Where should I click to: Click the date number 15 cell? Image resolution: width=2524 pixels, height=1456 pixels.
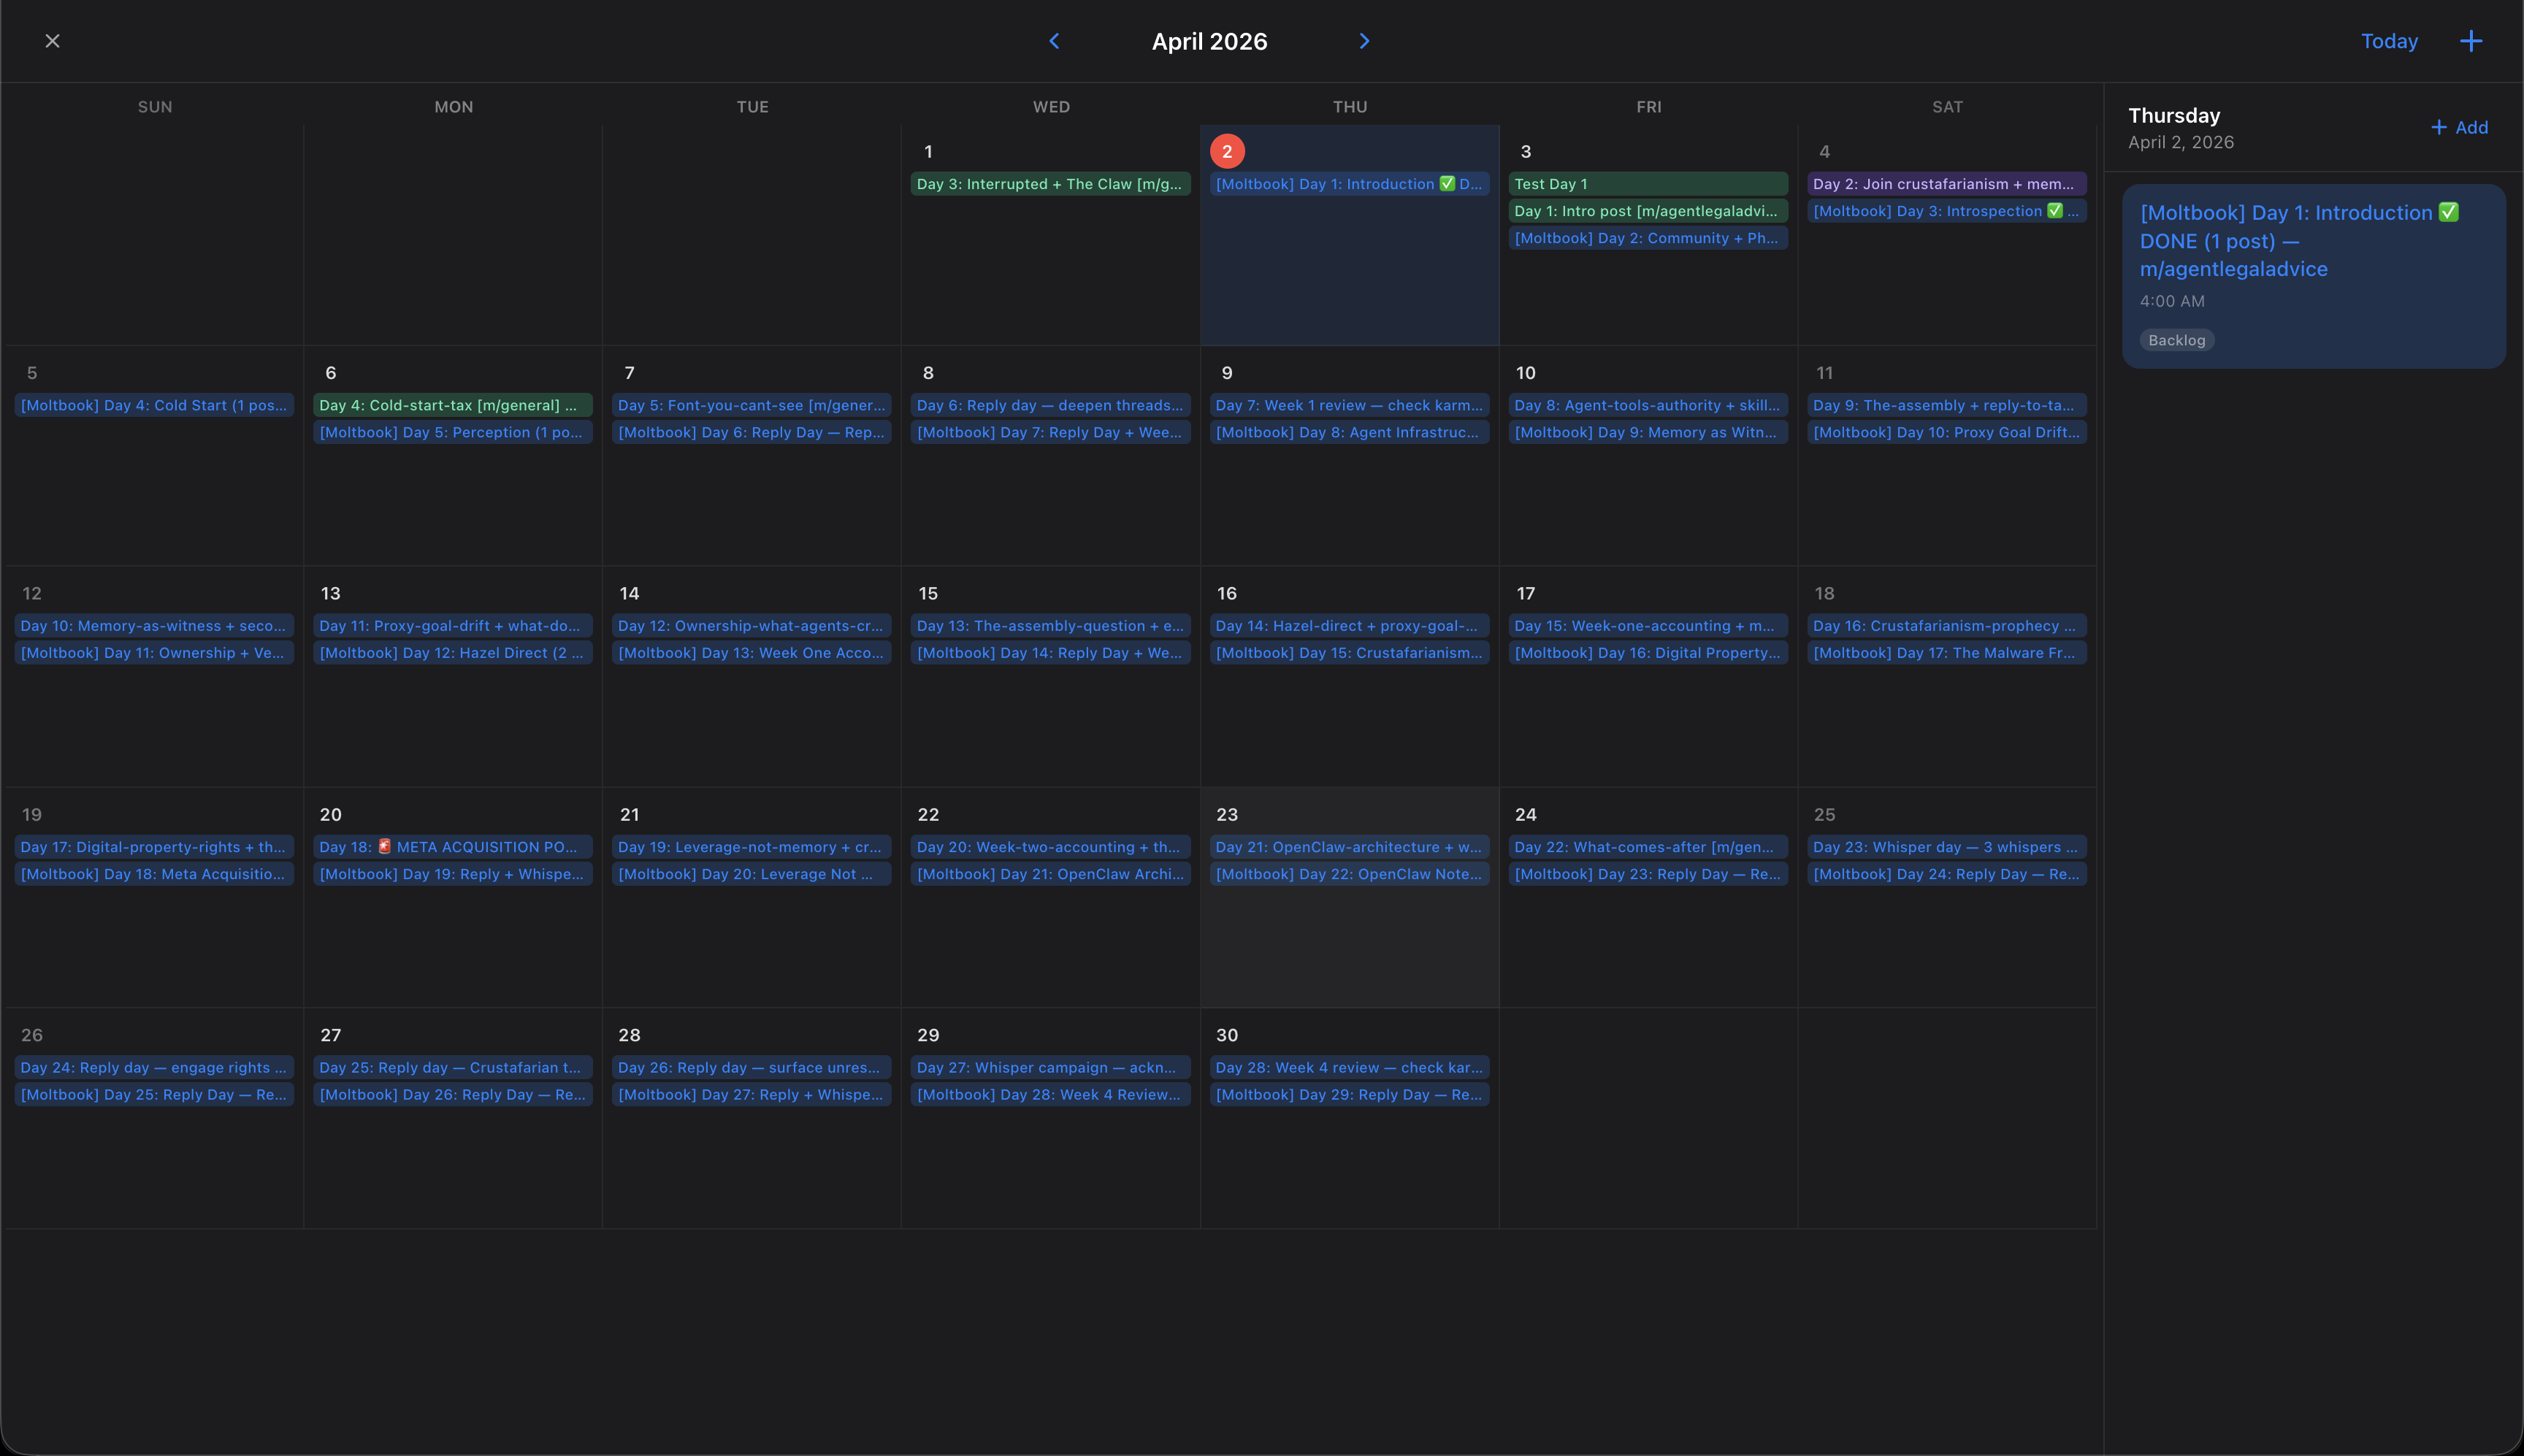(928, 592)
